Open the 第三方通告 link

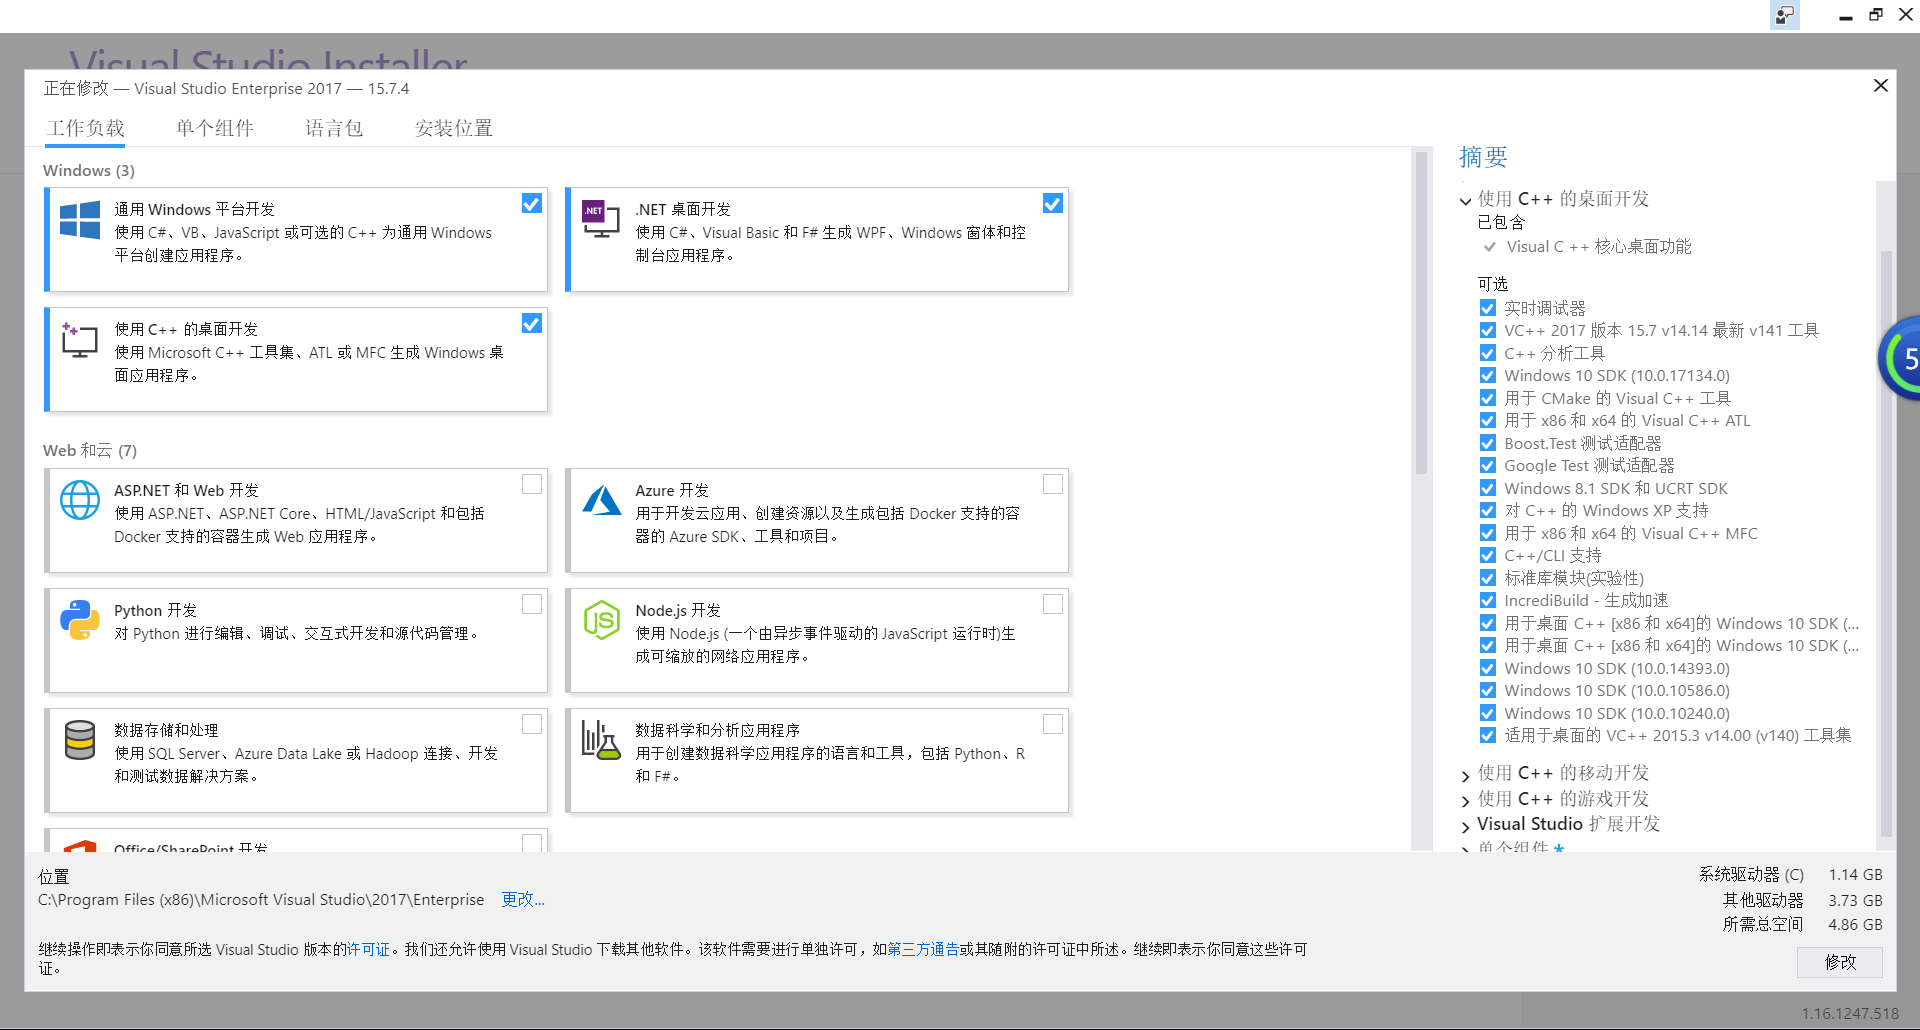click(x=923, y=949)
